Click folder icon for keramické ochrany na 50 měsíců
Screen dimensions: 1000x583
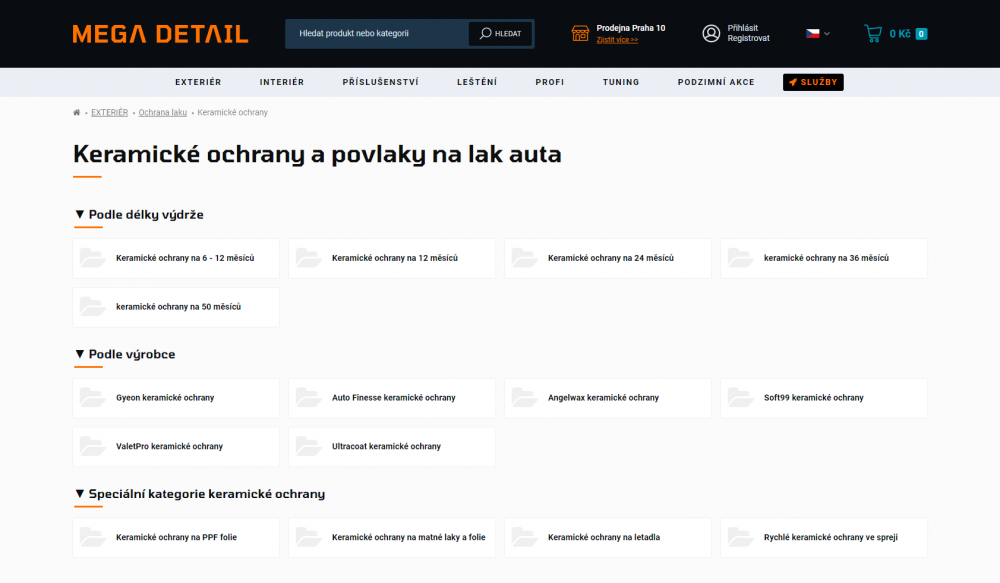tap(92, 307)
